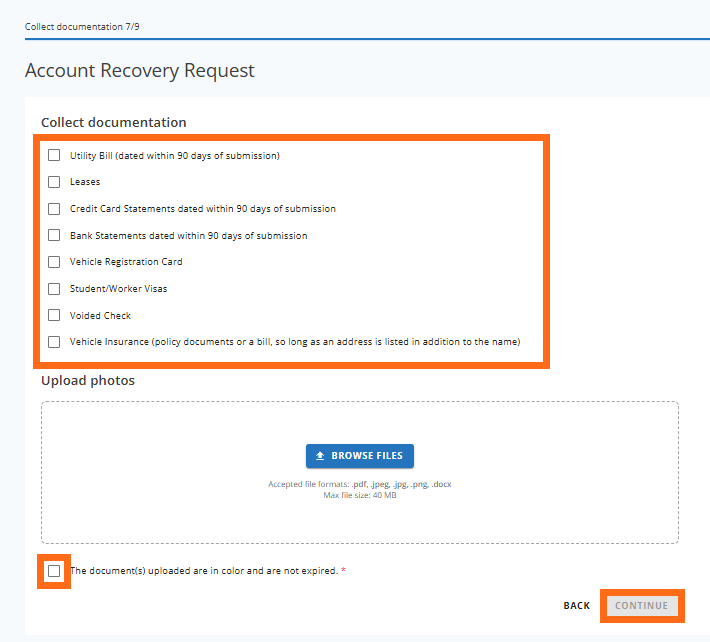710x642 pixels.
Task: Click the 'Credit Card Statements dated within 90 days' label
Action: [x=203, y=209]
